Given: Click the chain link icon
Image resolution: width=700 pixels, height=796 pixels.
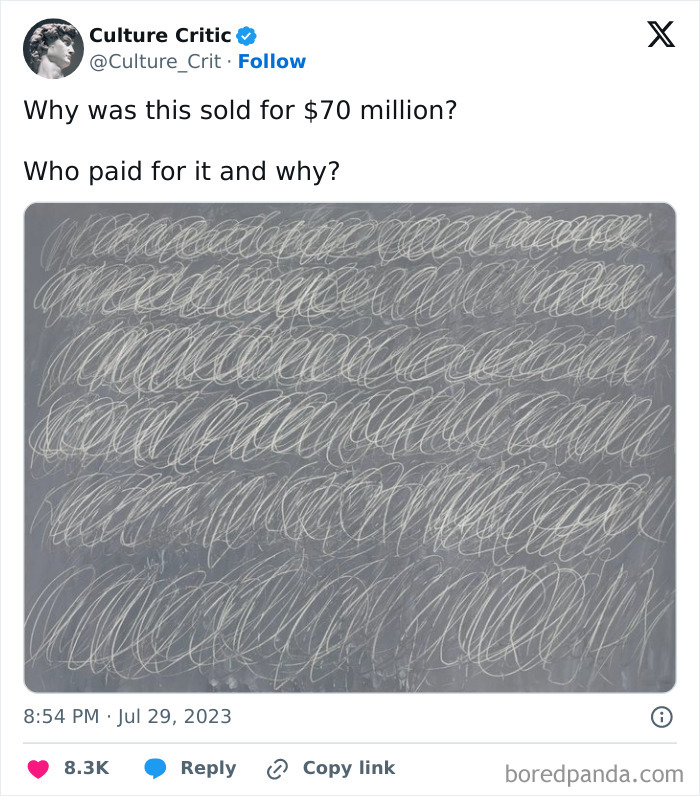Looking at the screenshot, I should 277,769.
